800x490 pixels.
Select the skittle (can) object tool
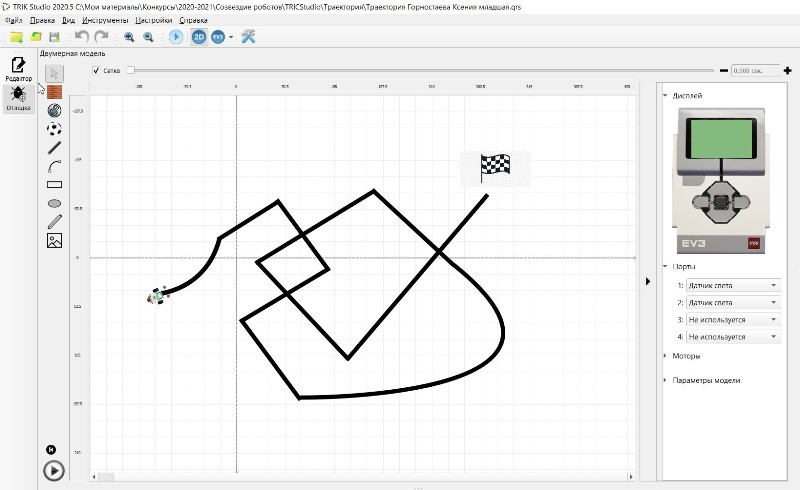54,110
